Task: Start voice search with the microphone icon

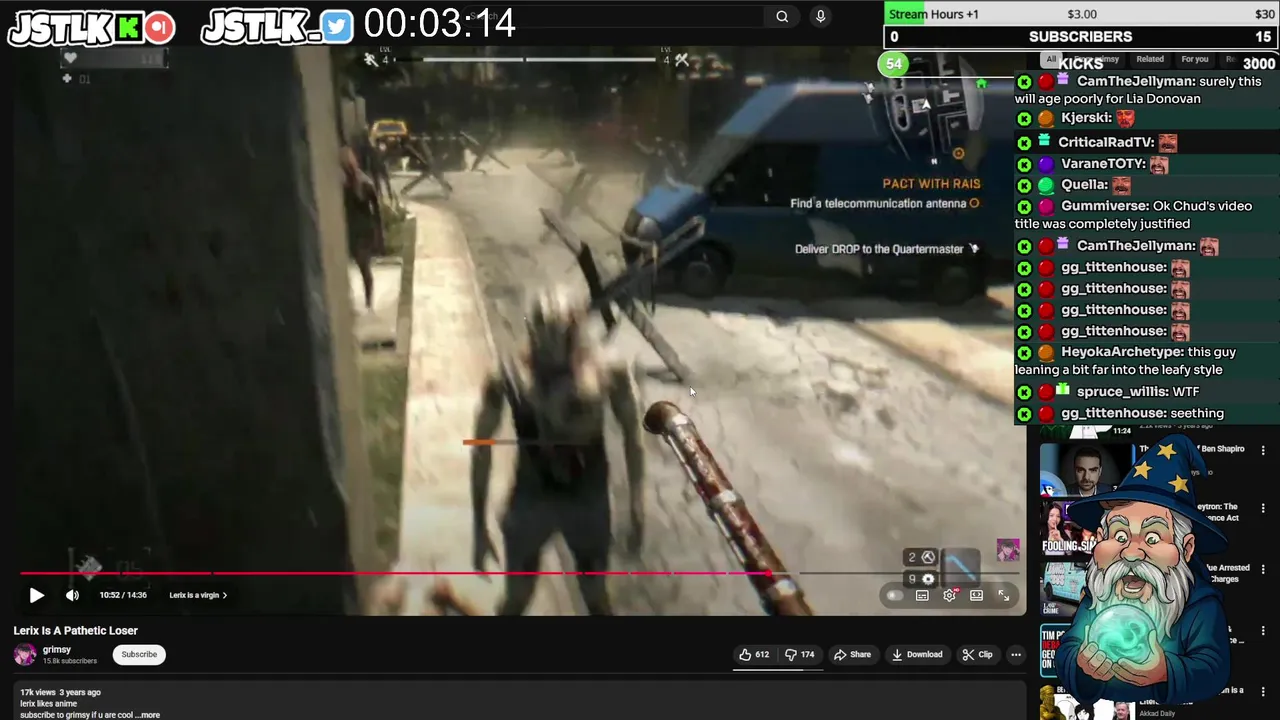Action: 821,16
